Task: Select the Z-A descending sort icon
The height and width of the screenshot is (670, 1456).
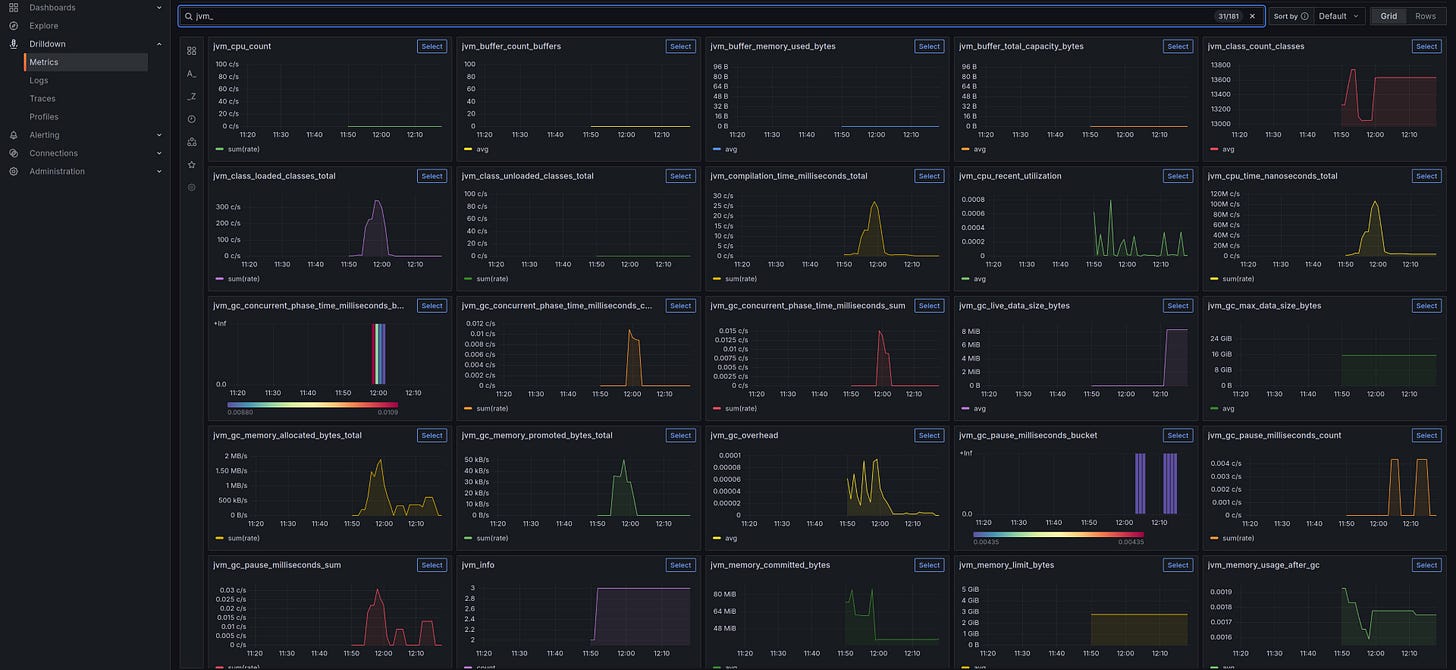Action: 191,94
